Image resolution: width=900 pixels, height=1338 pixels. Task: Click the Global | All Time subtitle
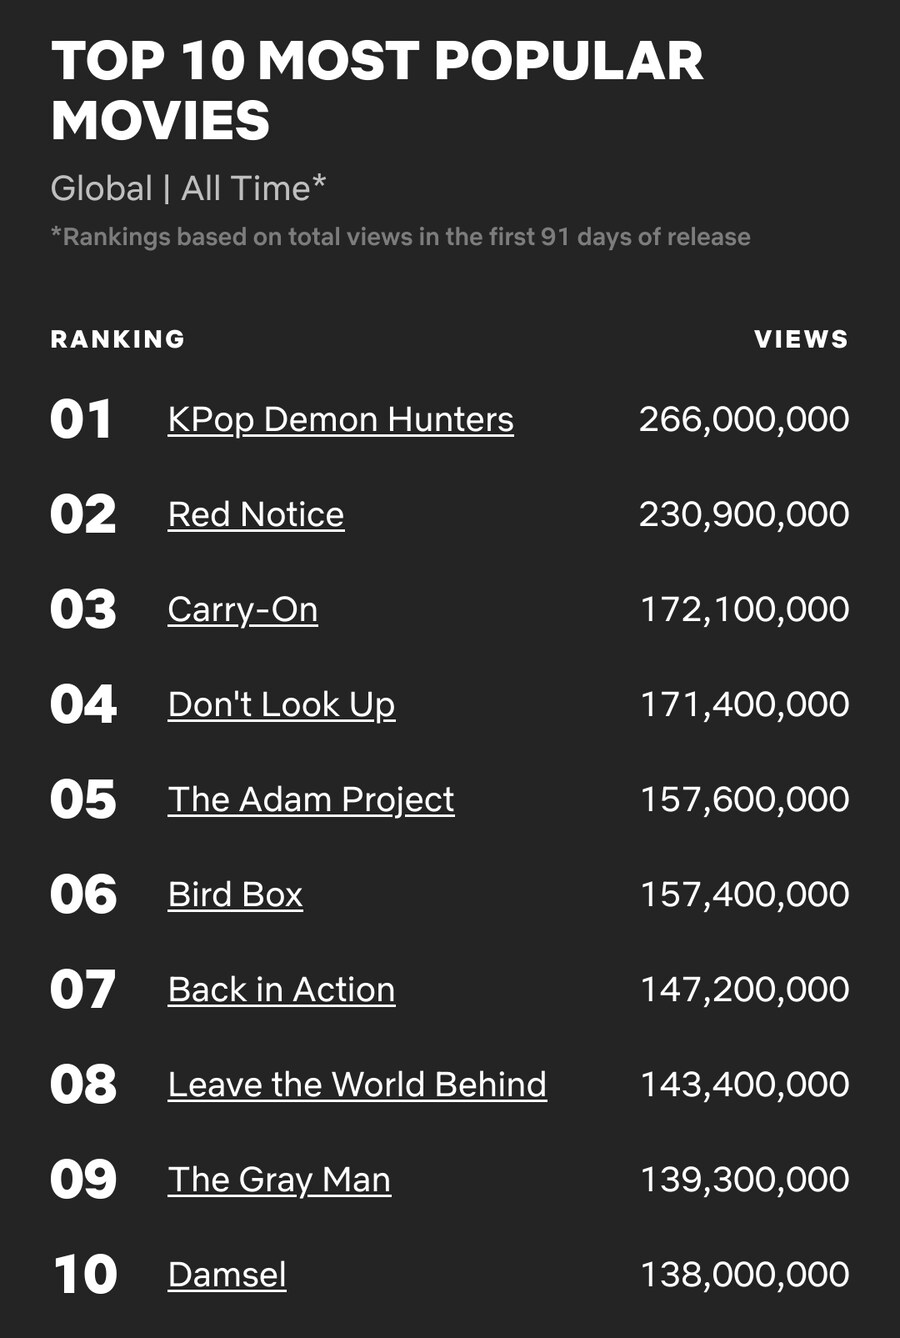tap(188, 188)
